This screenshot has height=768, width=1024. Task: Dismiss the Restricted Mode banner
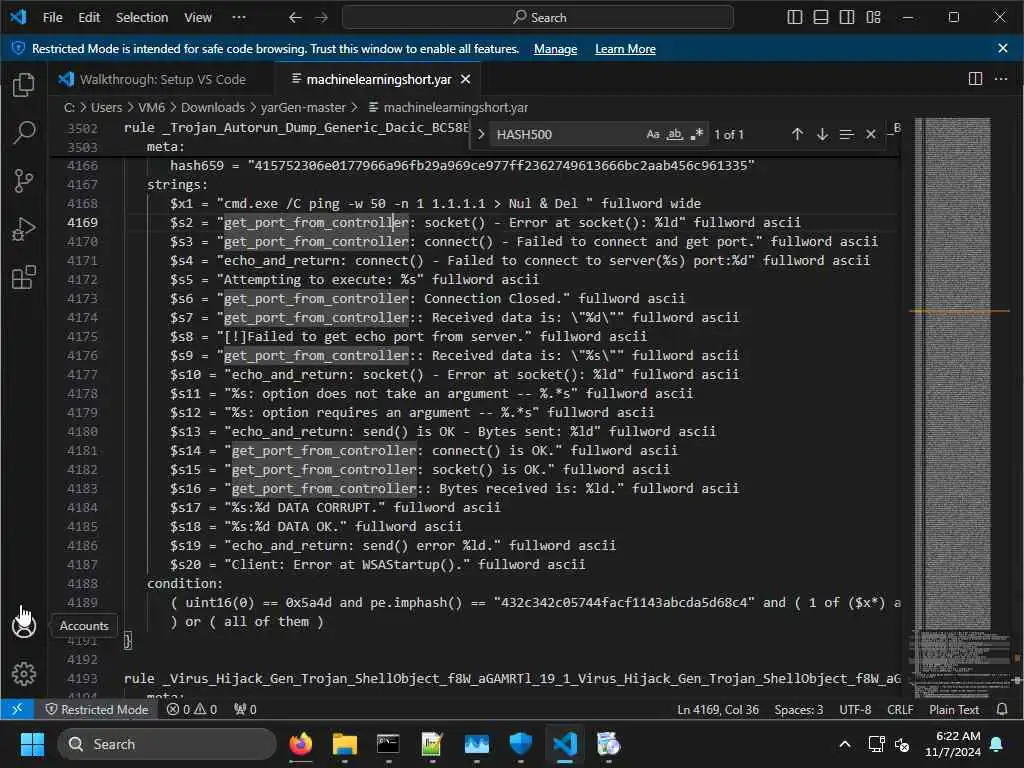[x=1003, y=48]
